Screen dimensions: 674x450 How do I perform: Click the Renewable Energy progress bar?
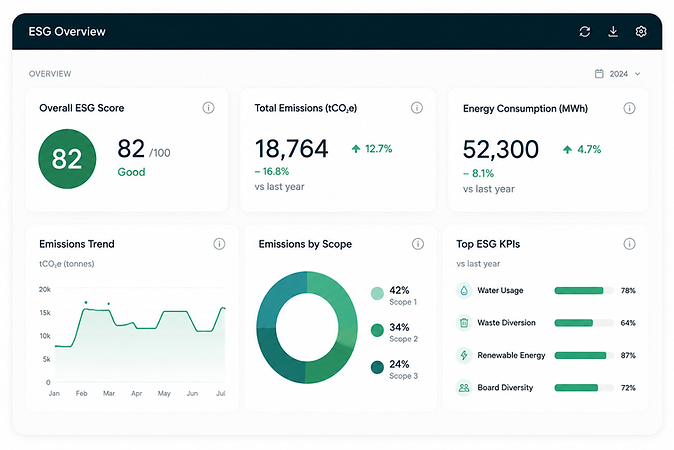pos(584,355)
